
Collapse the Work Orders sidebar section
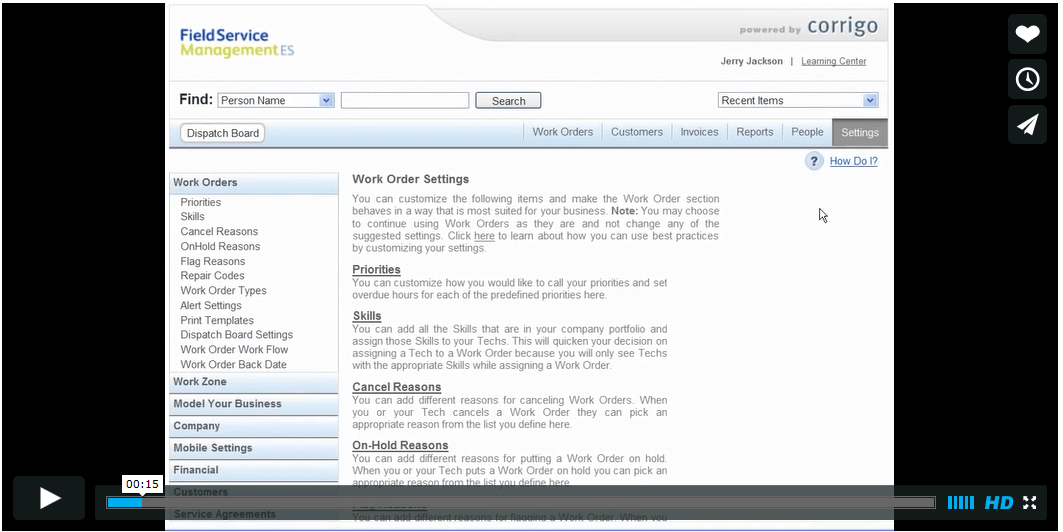click(254, 183)
